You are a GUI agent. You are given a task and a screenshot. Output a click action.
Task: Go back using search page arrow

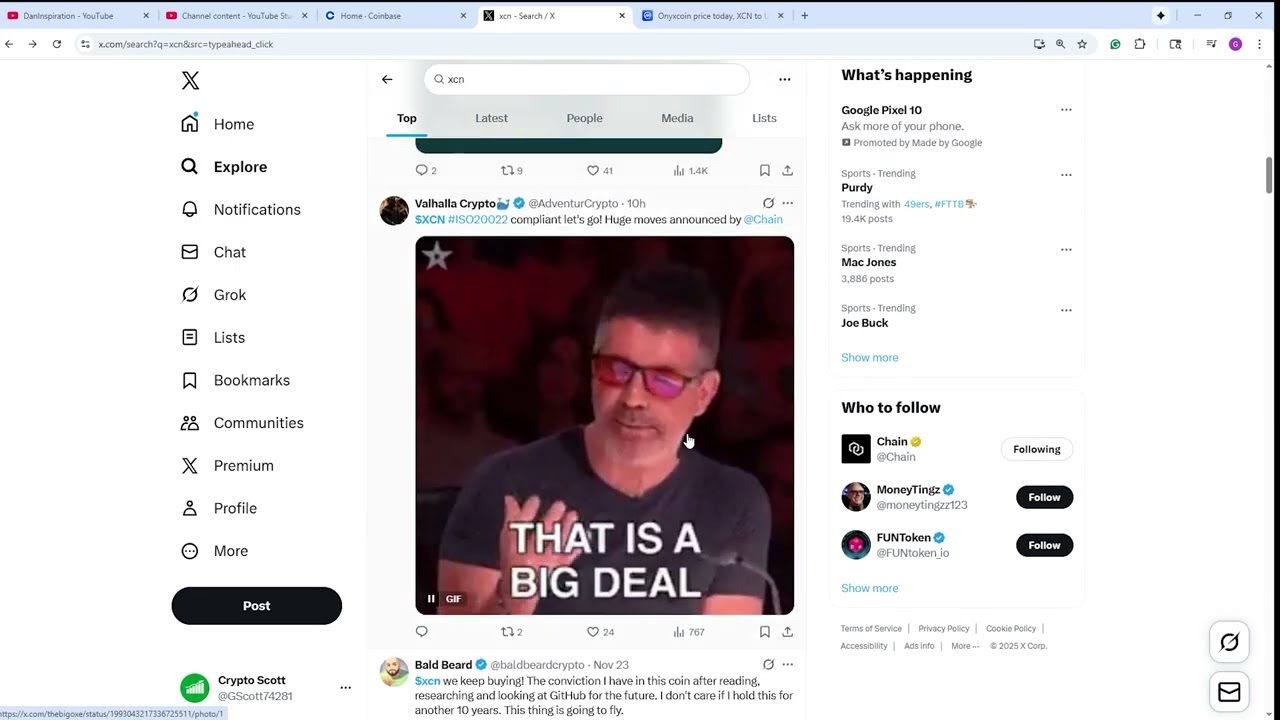pyautogui.click(x=387, y=79)
